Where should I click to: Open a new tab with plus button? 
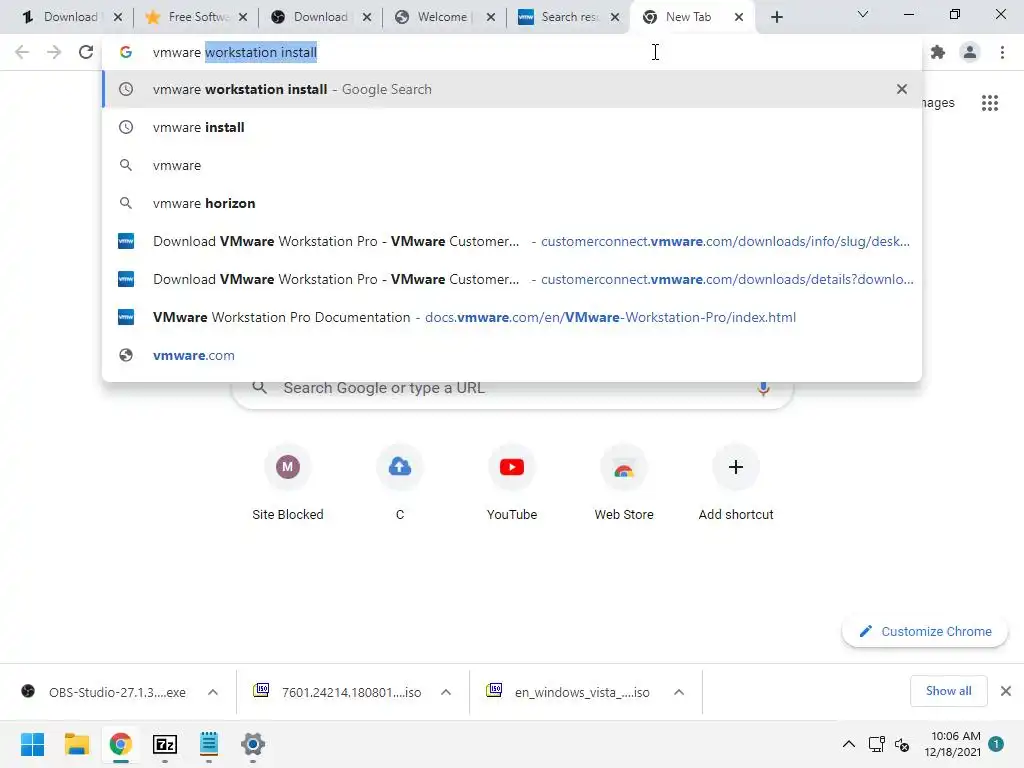pyautogui.click(x=776, y=17)
